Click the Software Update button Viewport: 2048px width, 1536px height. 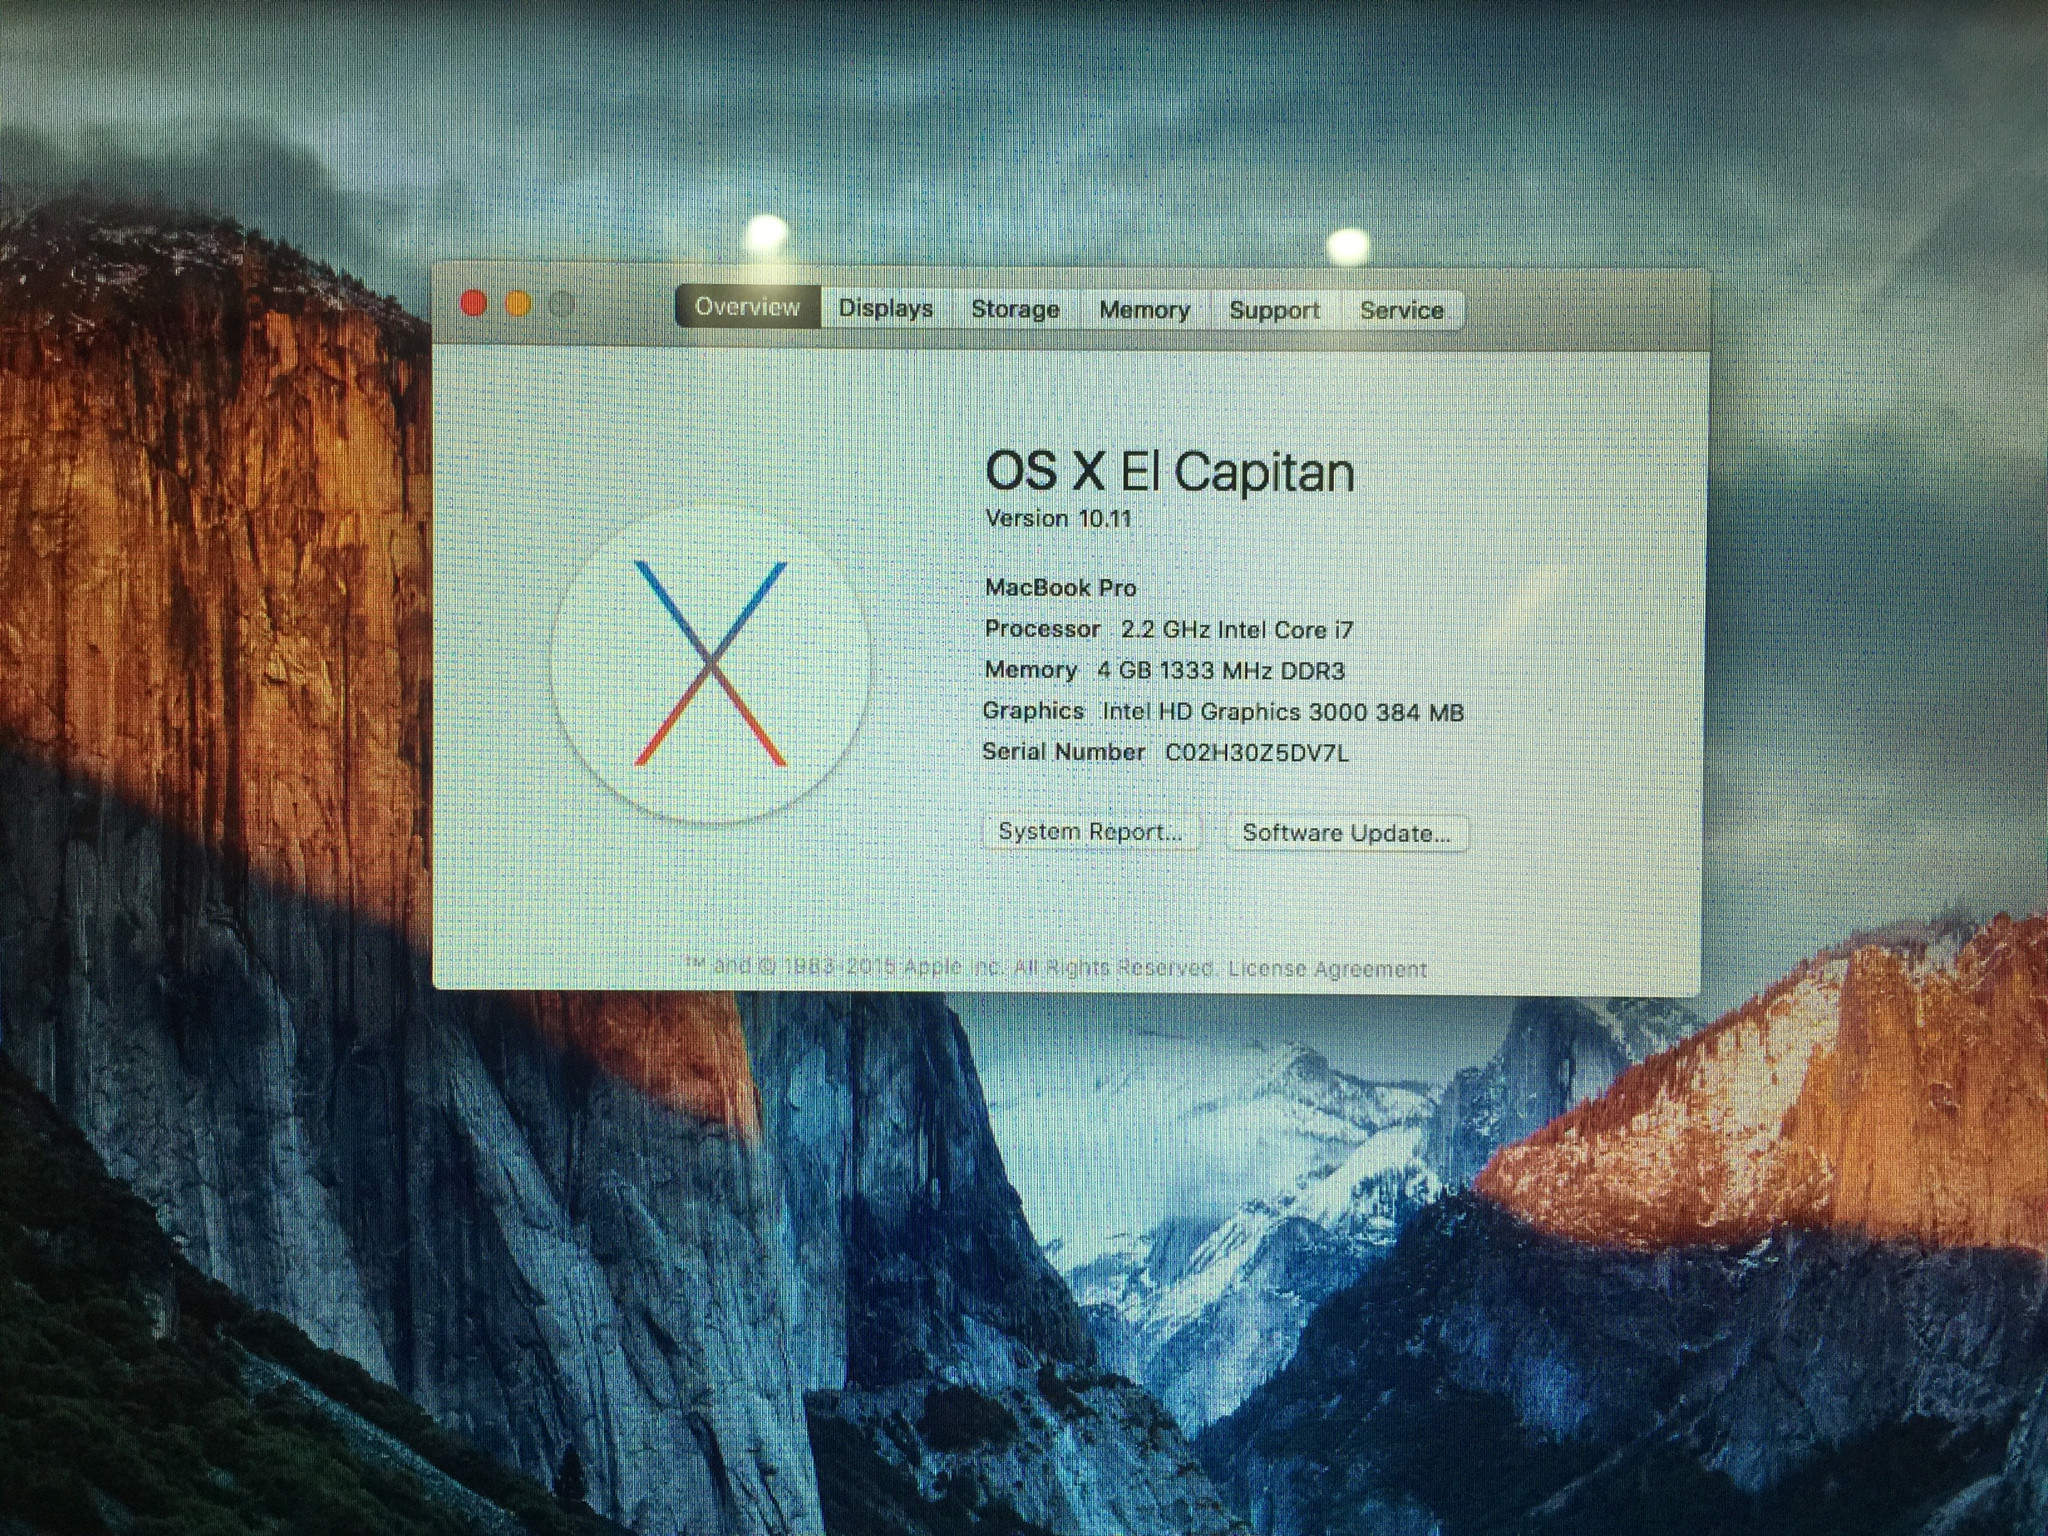pos(1346,833)
